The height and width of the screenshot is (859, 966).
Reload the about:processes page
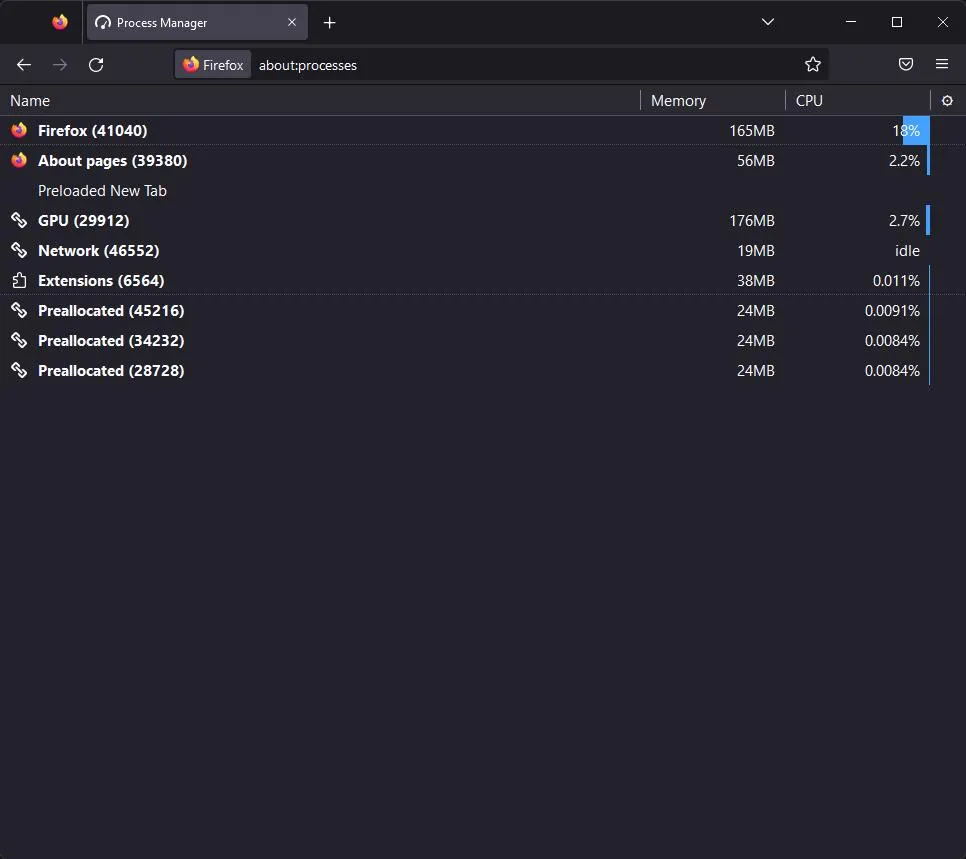click(x=96, y=65)
